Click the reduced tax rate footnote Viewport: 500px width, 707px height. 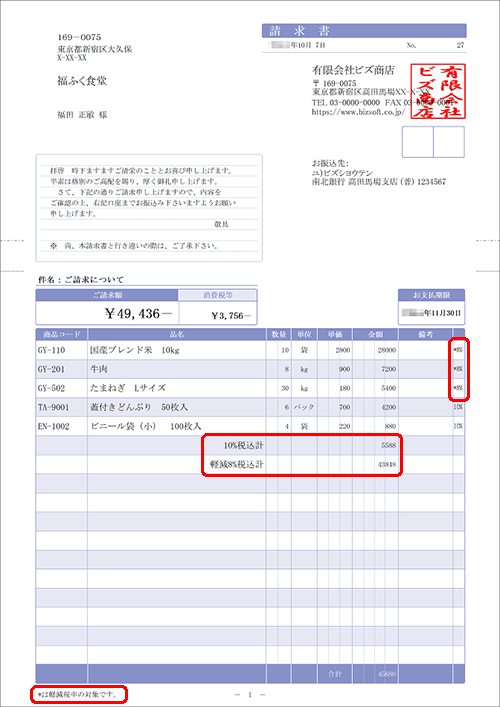pos(78,695)
